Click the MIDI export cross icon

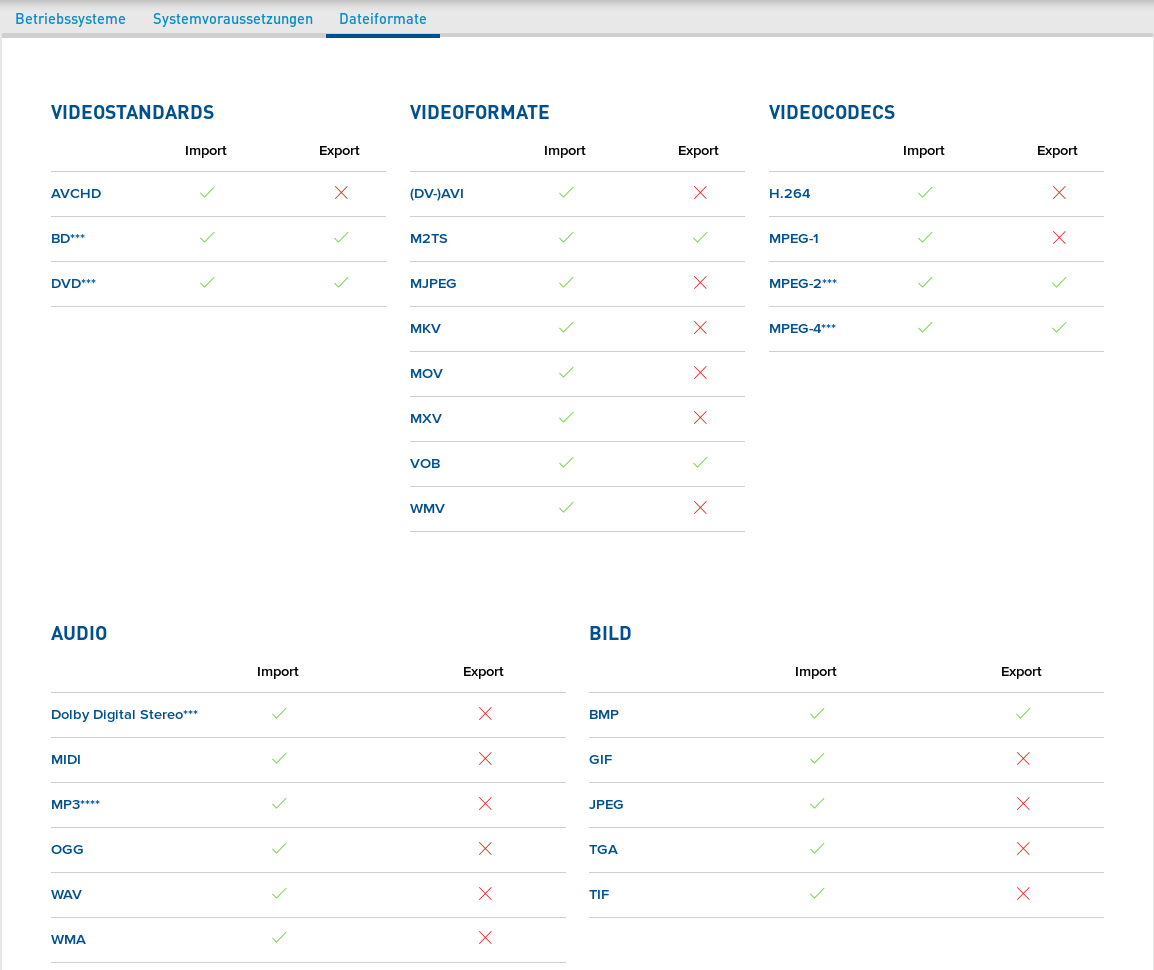tap(485, 758)
